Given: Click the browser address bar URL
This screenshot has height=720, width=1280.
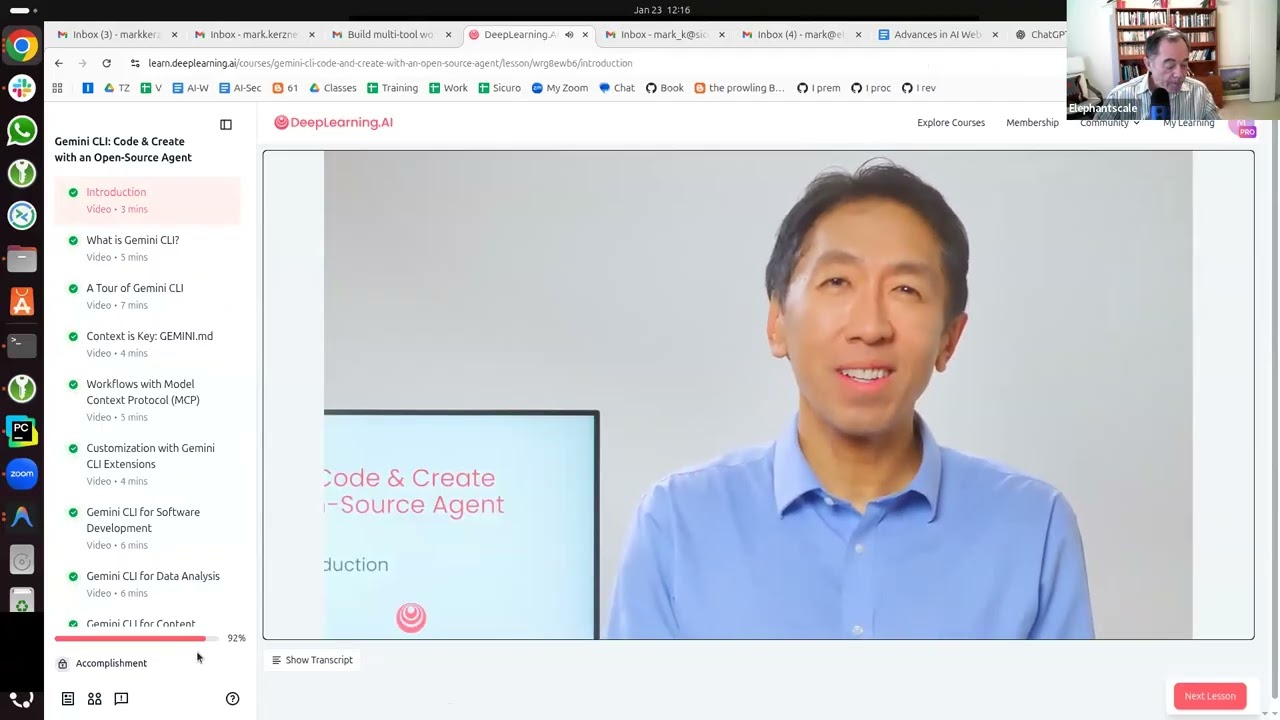Looking at the screenshot, I should [x=390, y=63].
